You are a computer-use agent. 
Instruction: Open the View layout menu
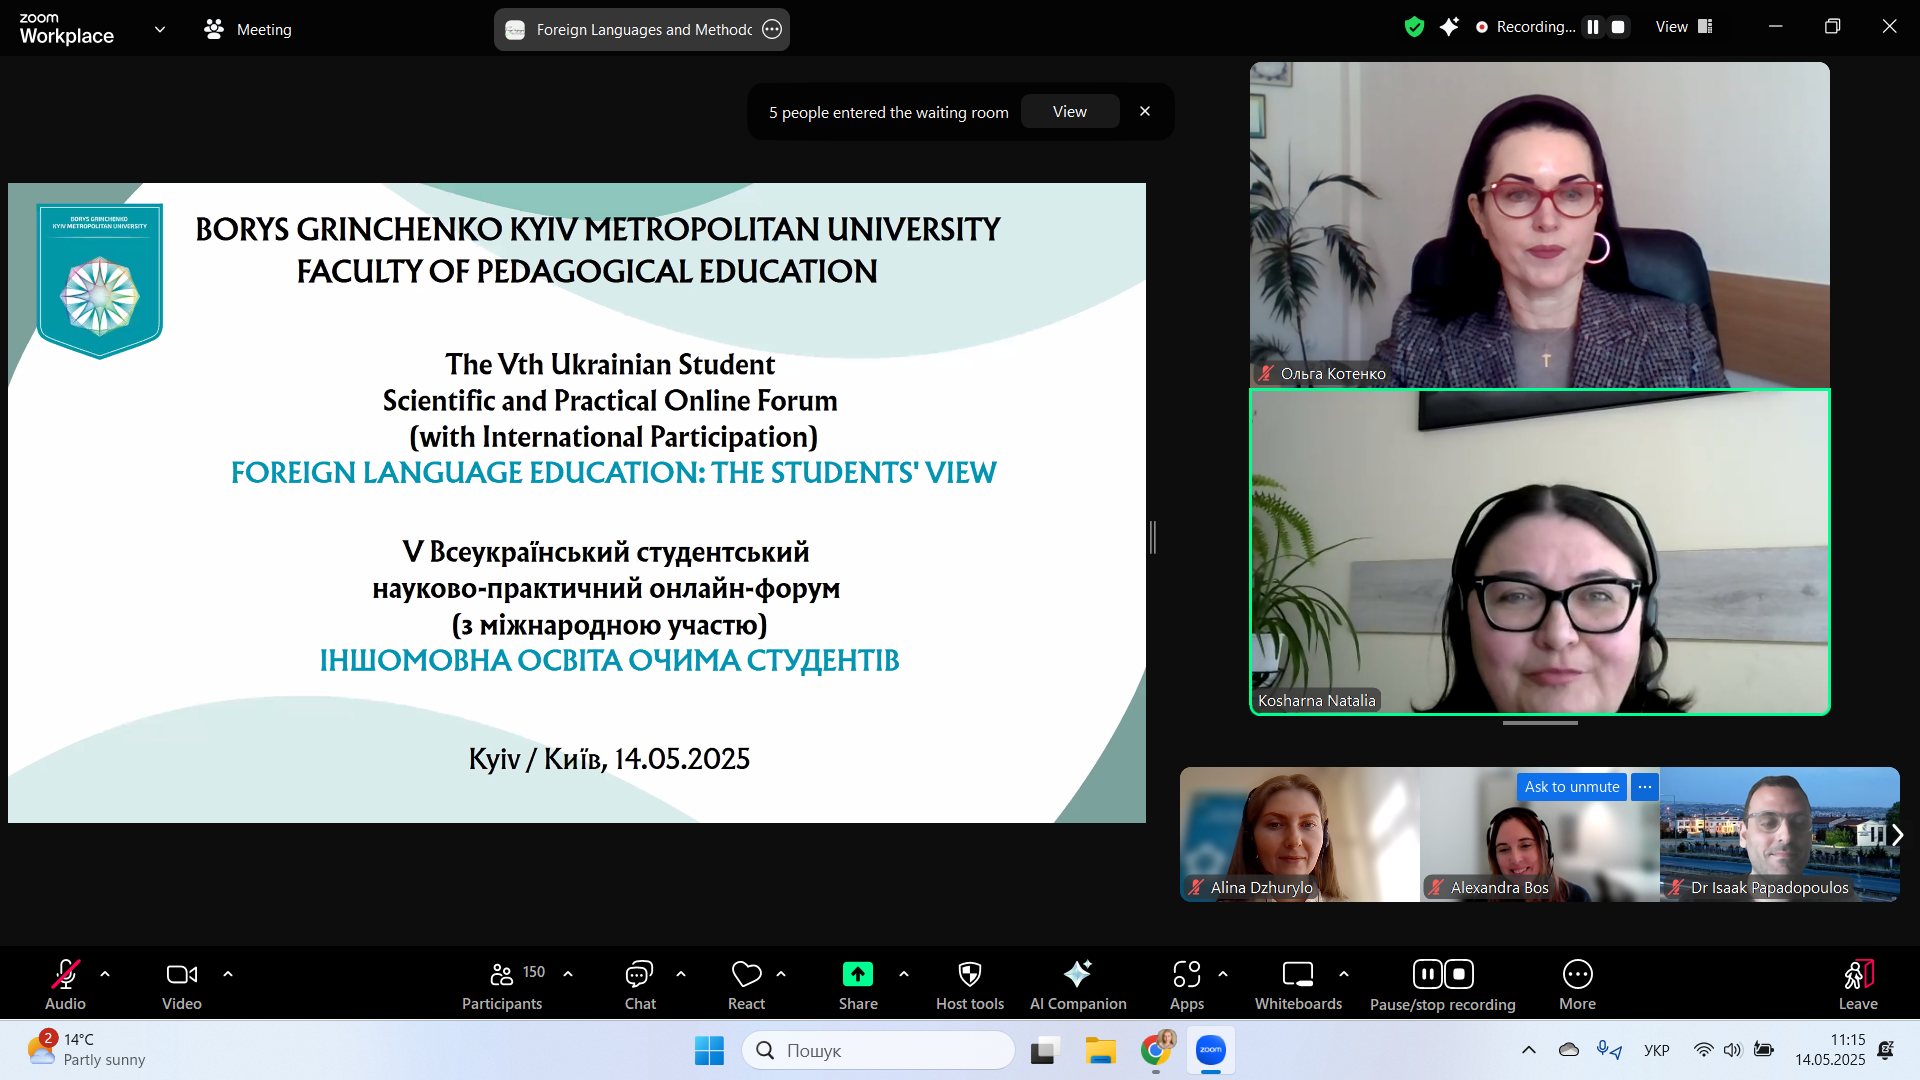click(x=1684, y=27)
